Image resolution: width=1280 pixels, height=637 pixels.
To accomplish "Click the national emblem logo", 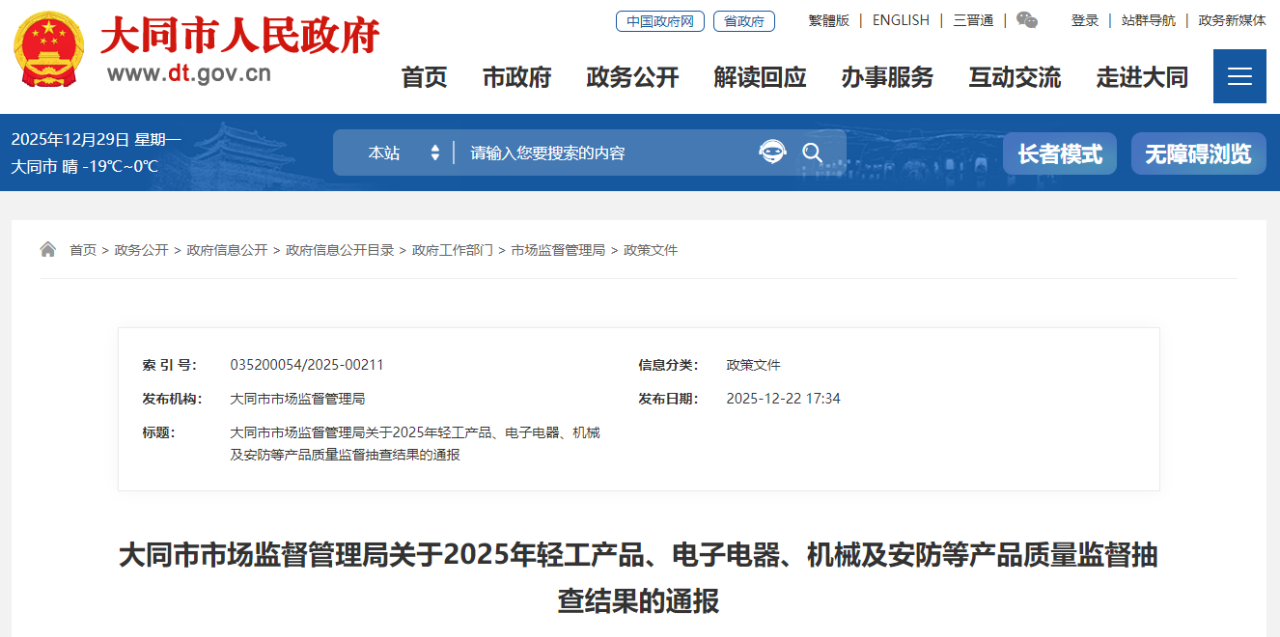I will point(49,50).
